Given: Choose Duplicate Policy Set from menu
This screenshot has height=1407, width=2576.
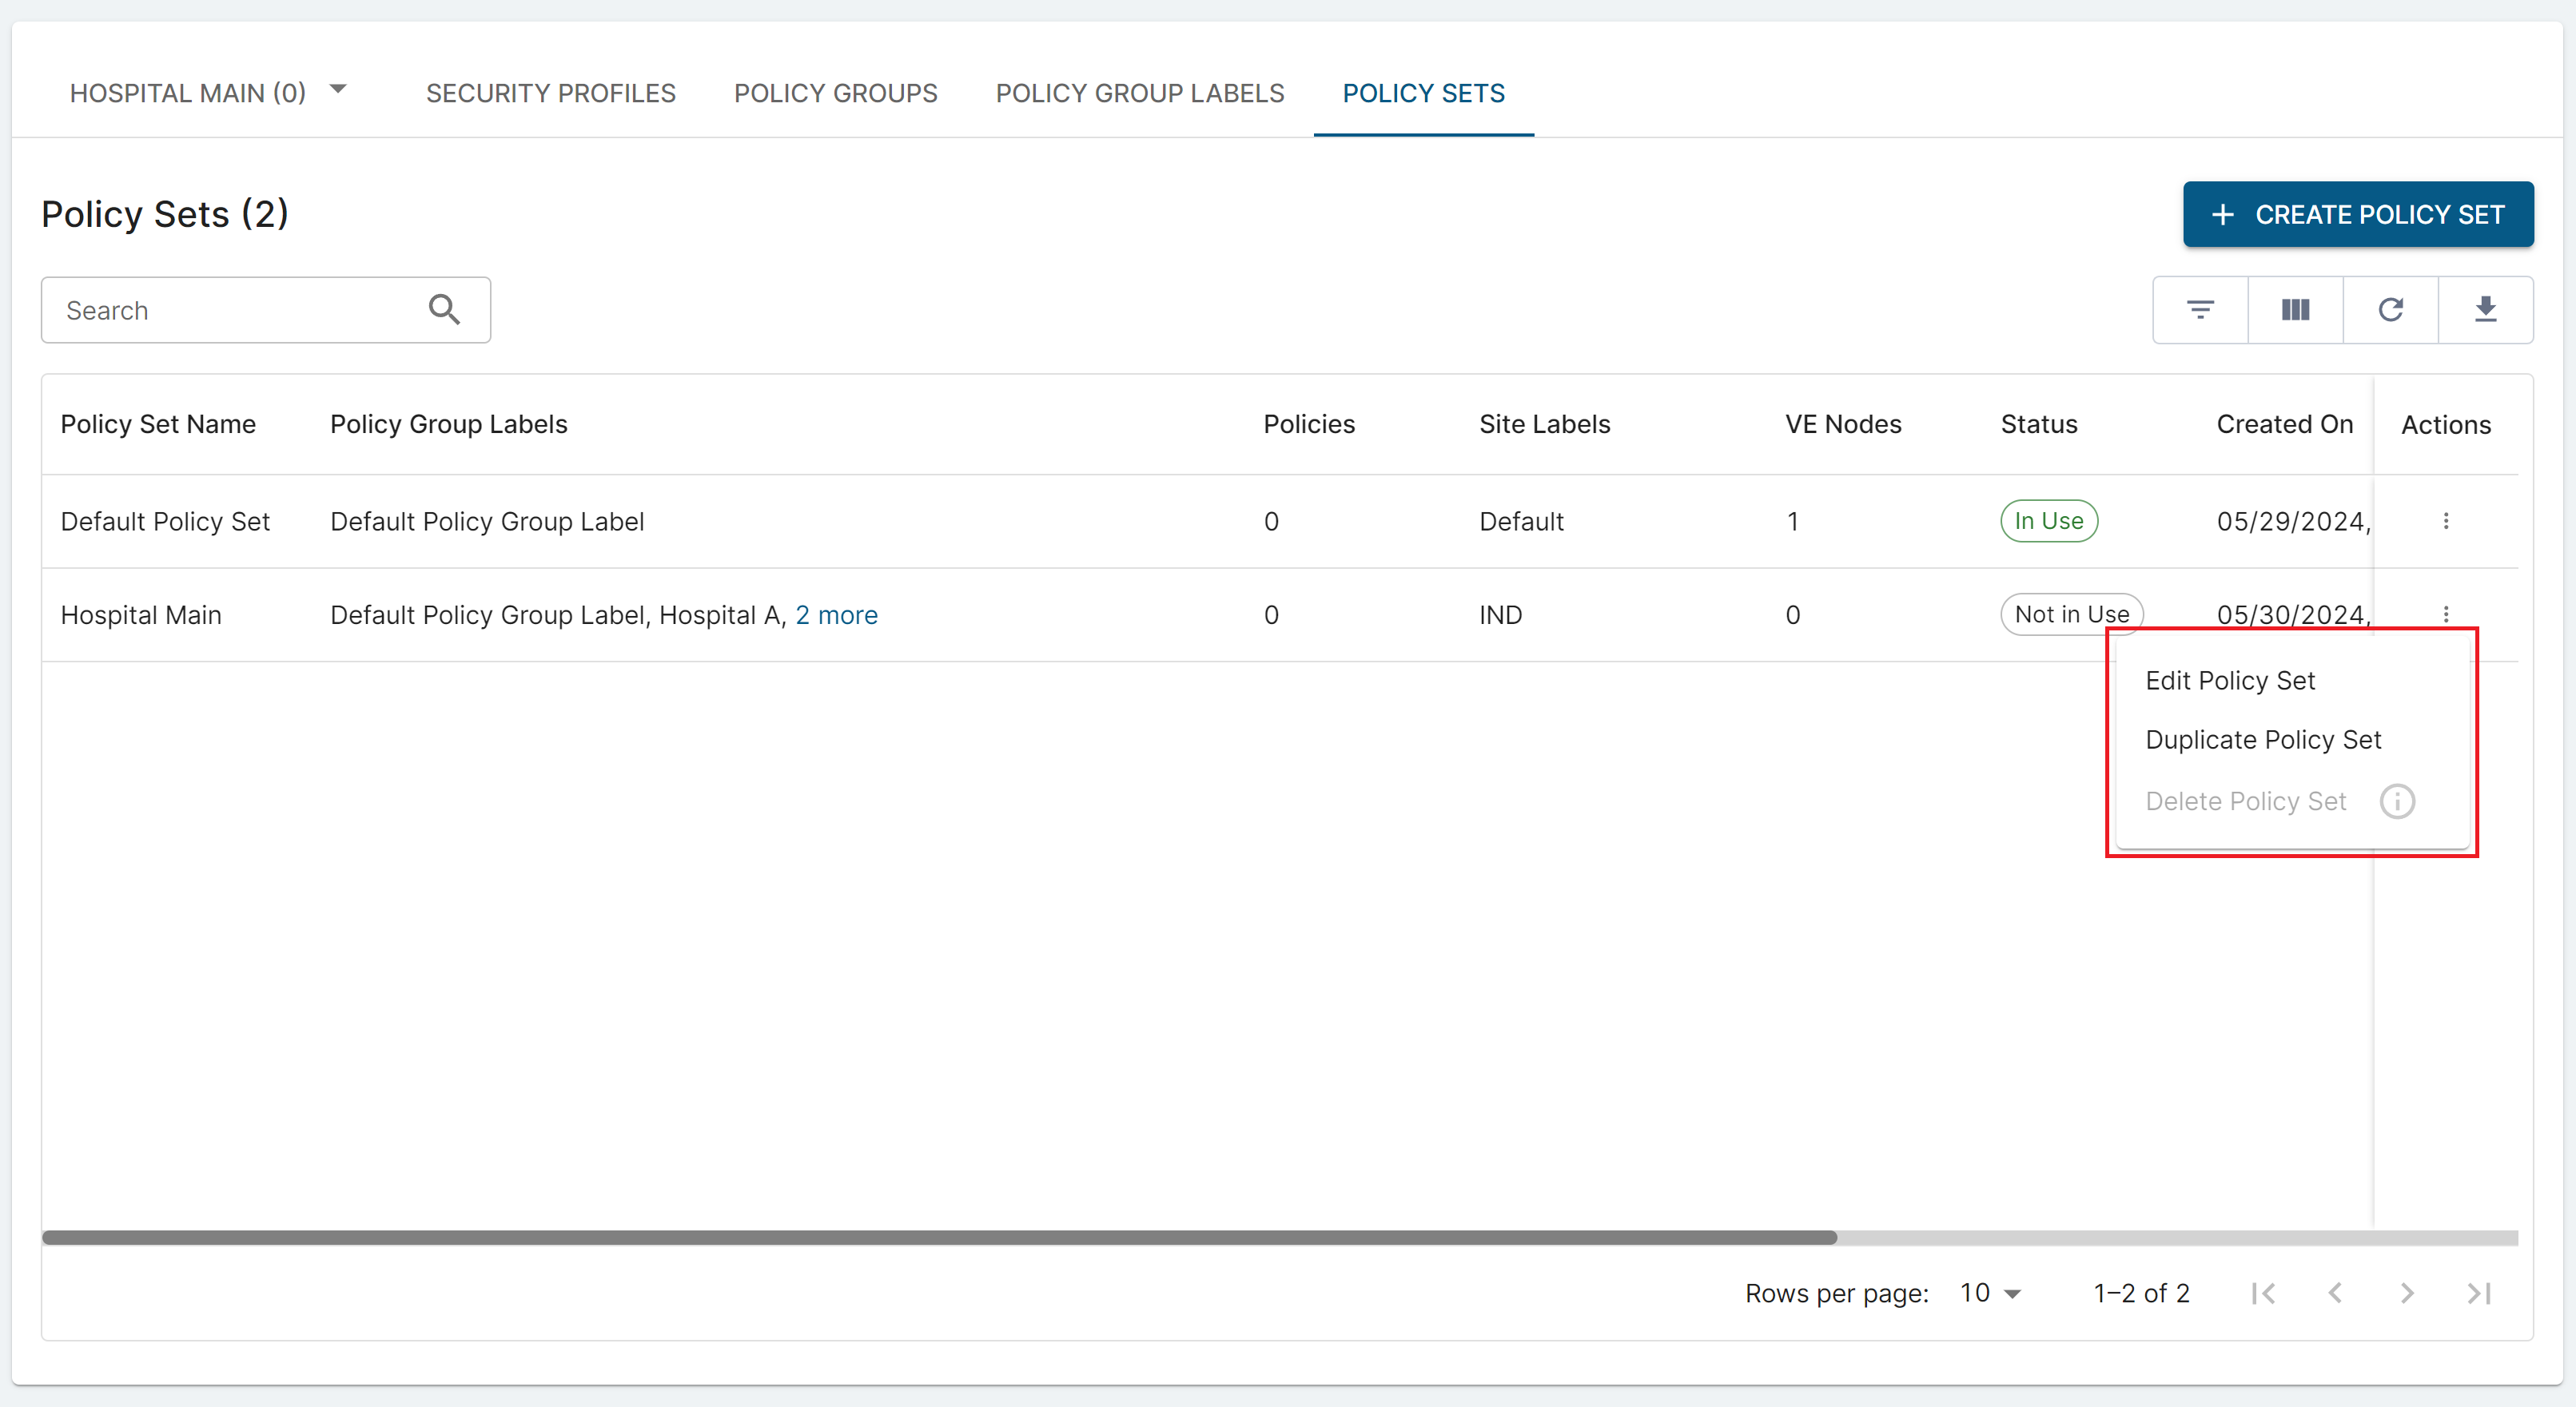Looking at the screenshot, I should coord(2263,740).
